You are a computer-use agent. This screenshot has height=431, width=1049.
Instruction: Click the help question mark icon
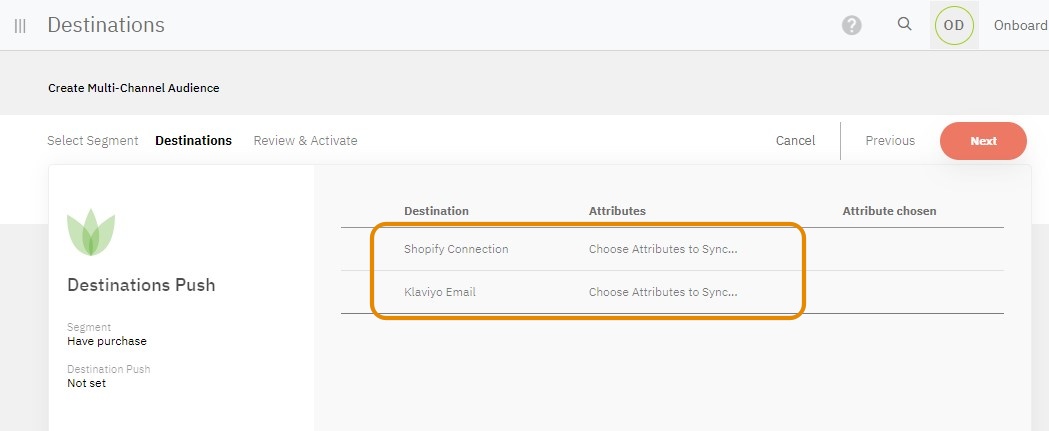851,25
